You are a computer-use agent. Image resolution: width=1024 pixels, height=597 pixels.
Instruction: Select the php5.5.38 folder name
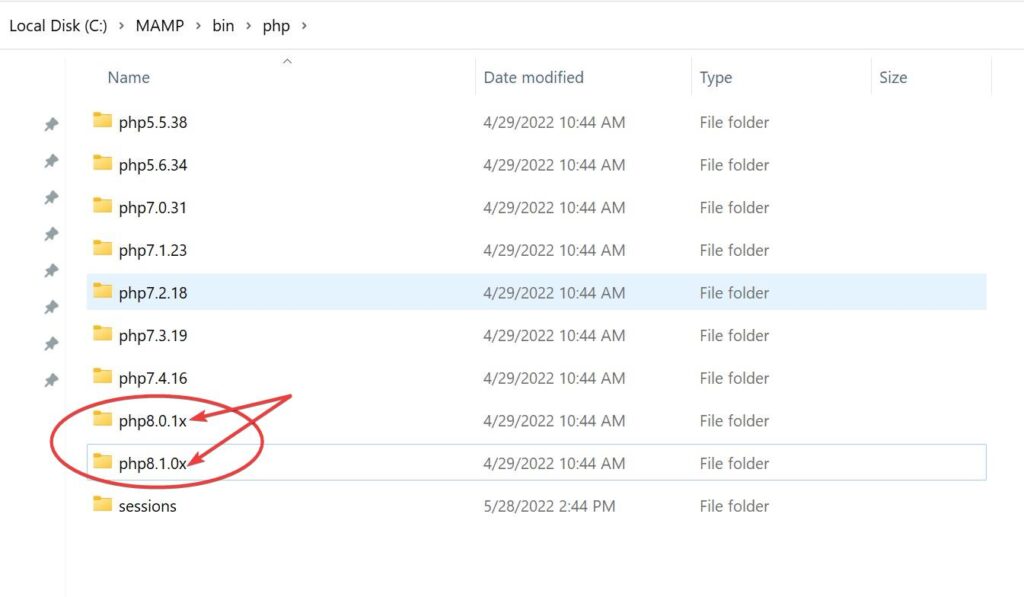pos(153,122)
